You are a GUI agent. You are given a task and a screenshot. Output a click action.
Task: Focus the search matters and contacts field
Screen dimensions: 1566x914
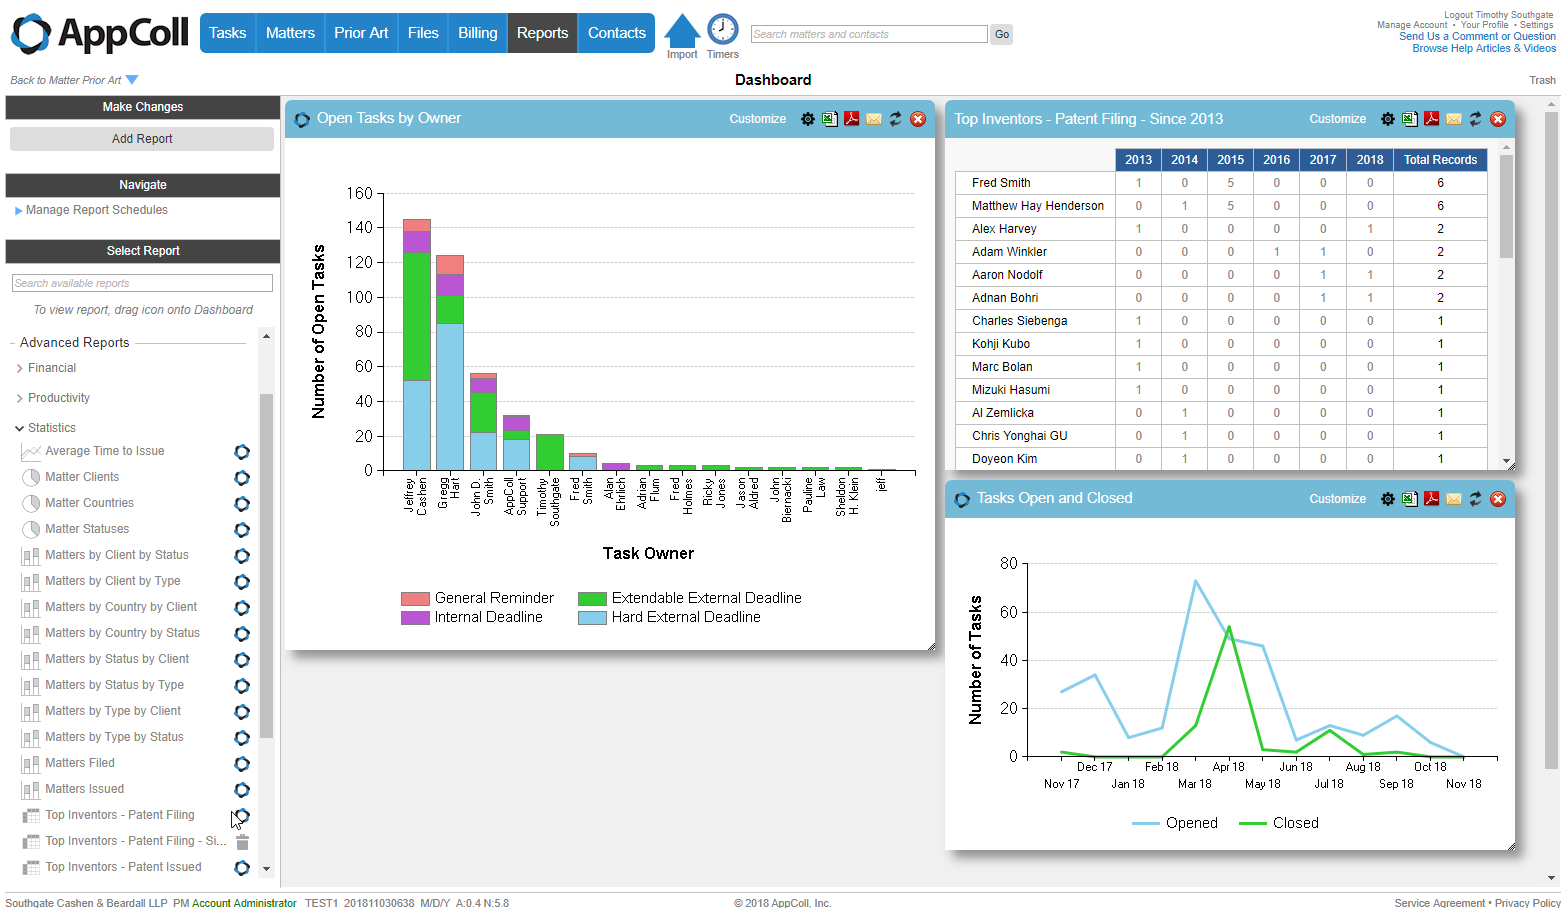click(869, 34)
